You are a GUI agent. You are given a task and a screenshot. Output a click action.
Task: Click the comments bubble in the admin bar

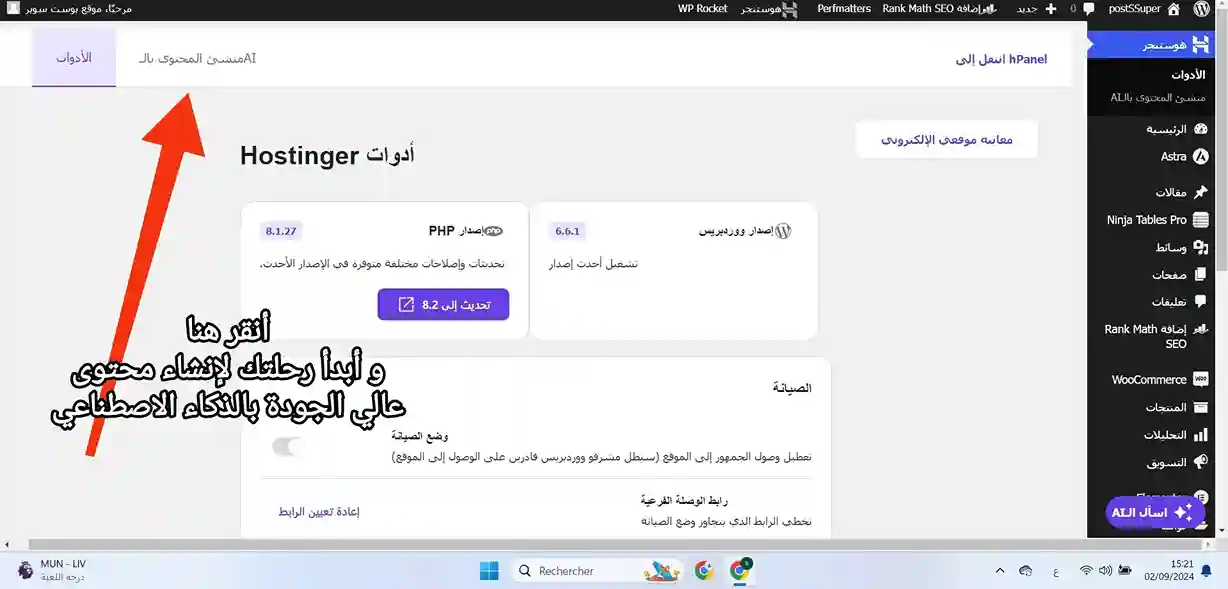[x=1090, y=9]
